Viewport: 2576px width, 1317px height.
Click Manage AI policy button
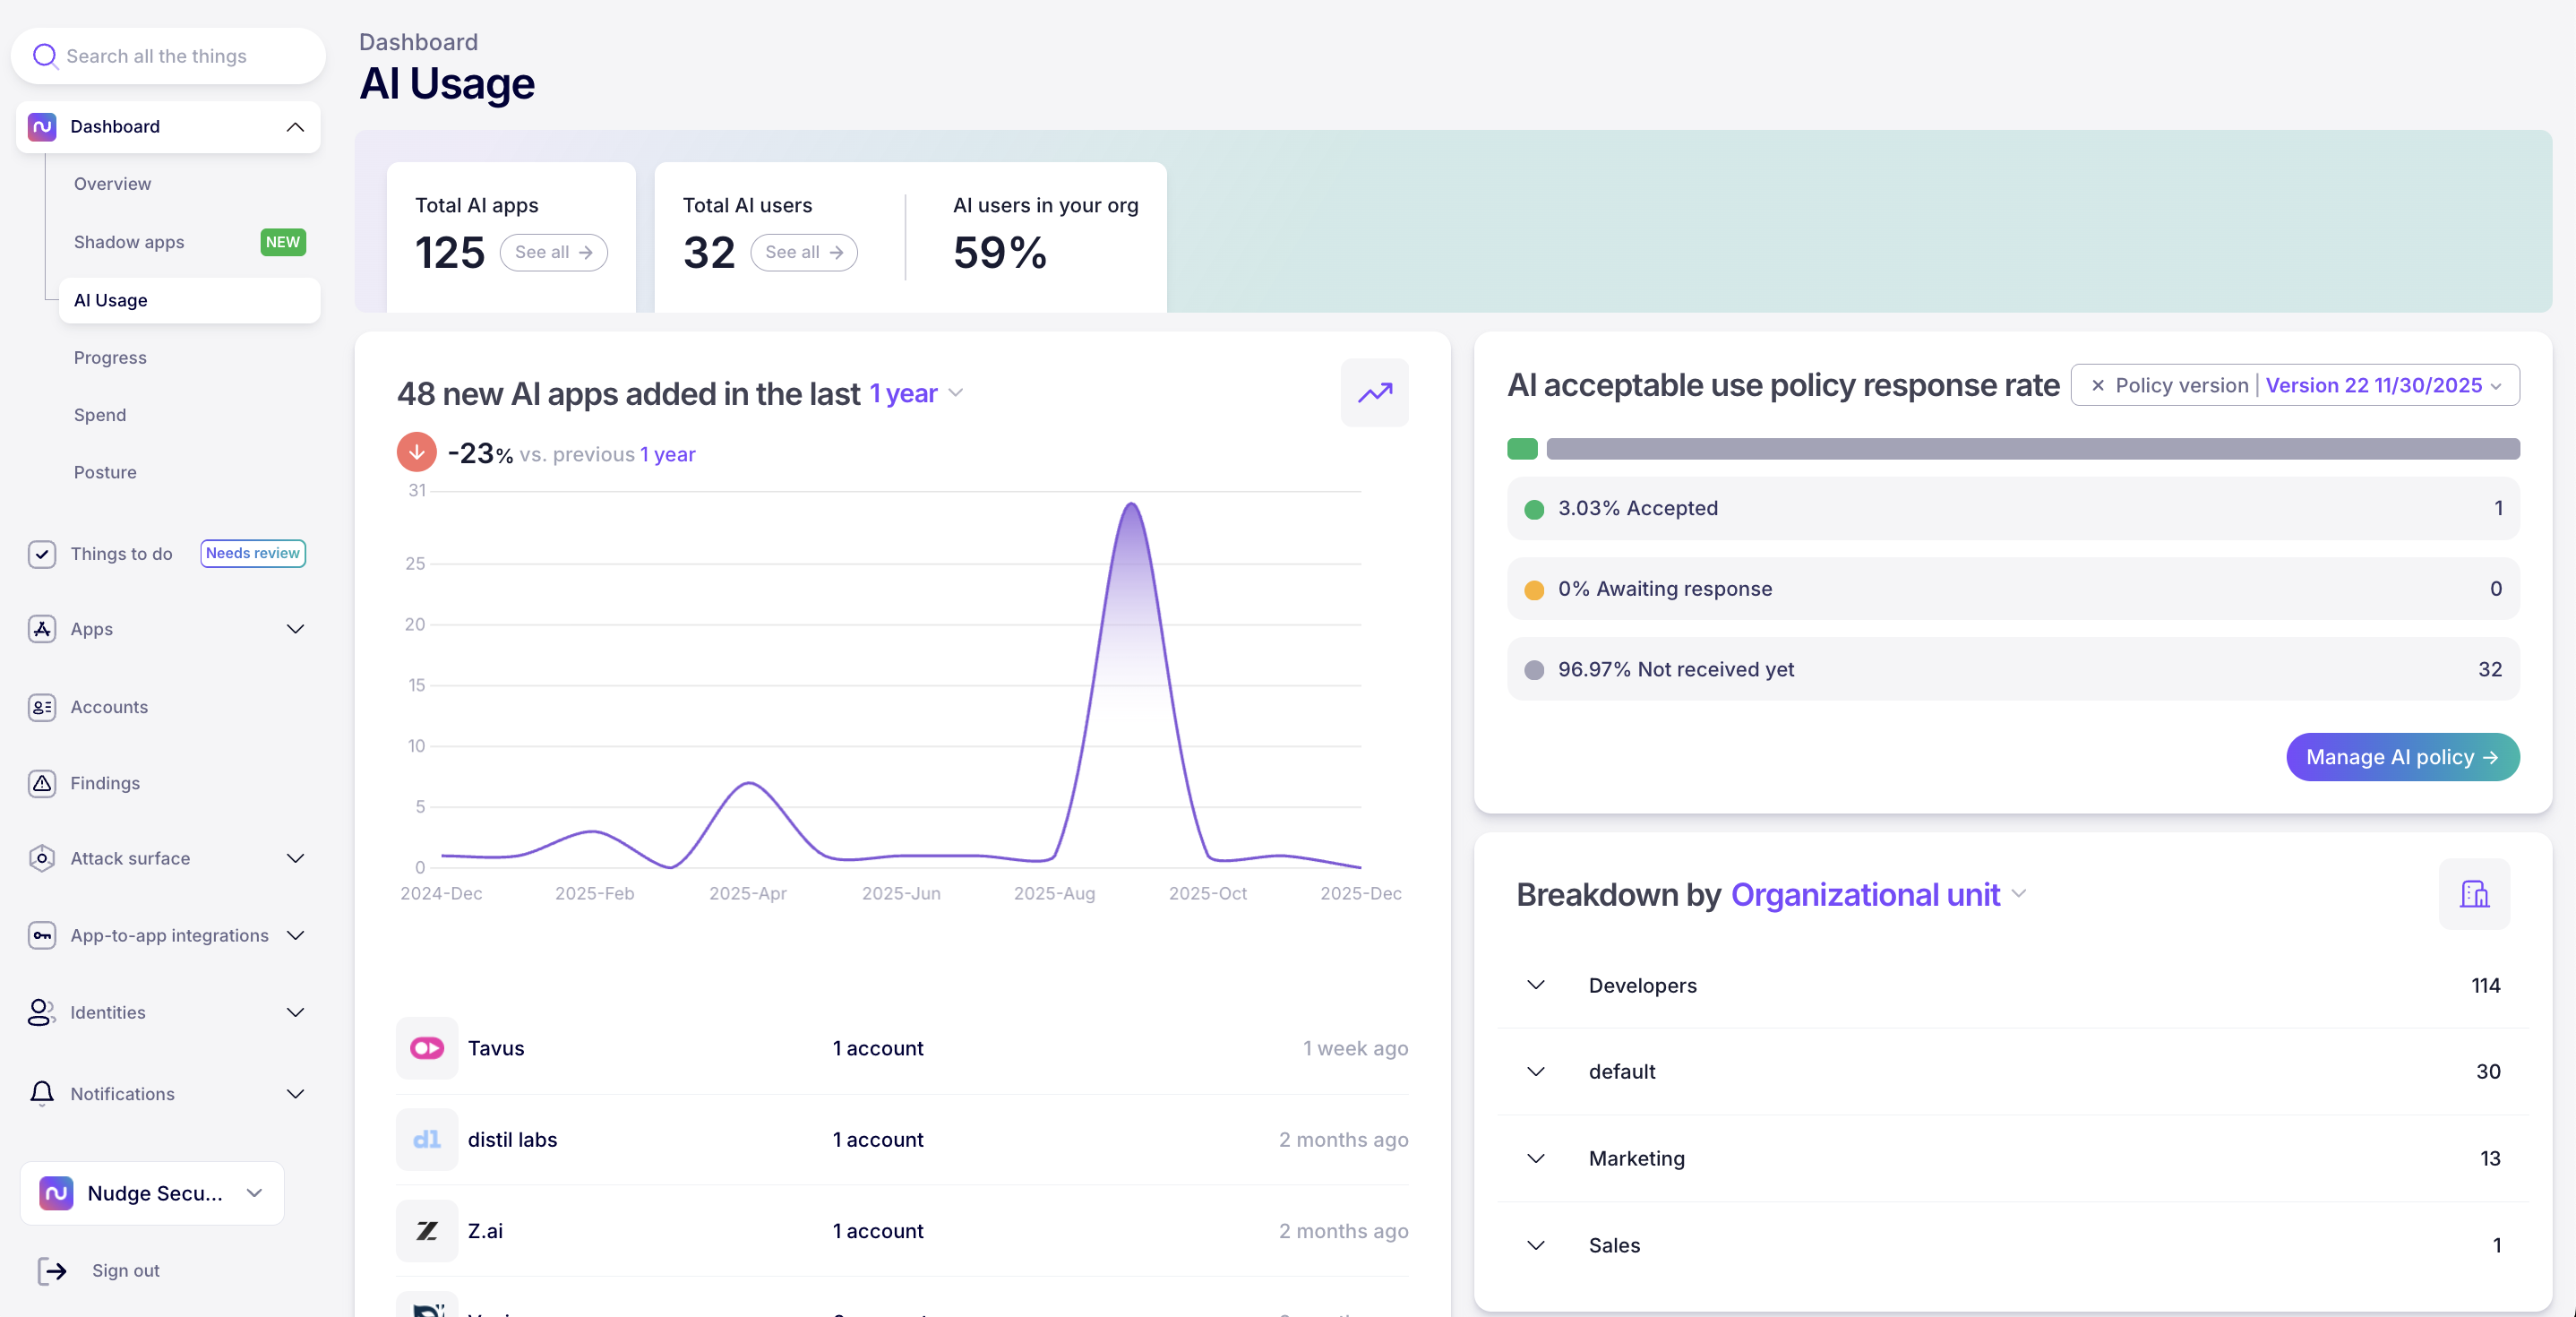(x=2402, y=757)
